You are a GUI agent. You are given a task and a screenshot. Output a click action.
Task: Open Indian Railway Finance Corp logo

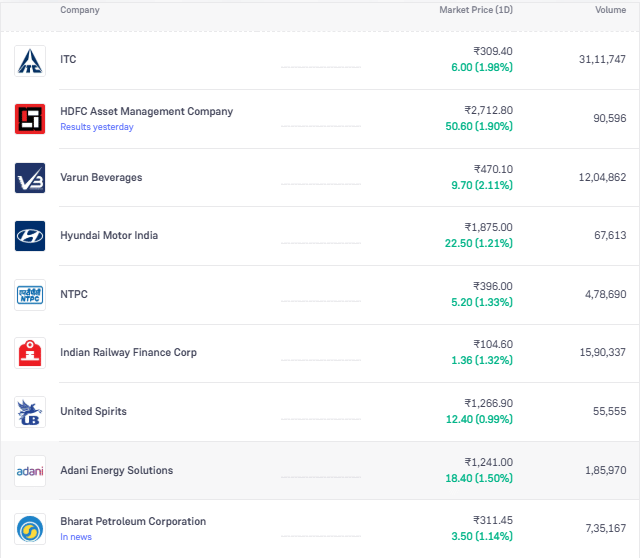[x=30, y=353]
